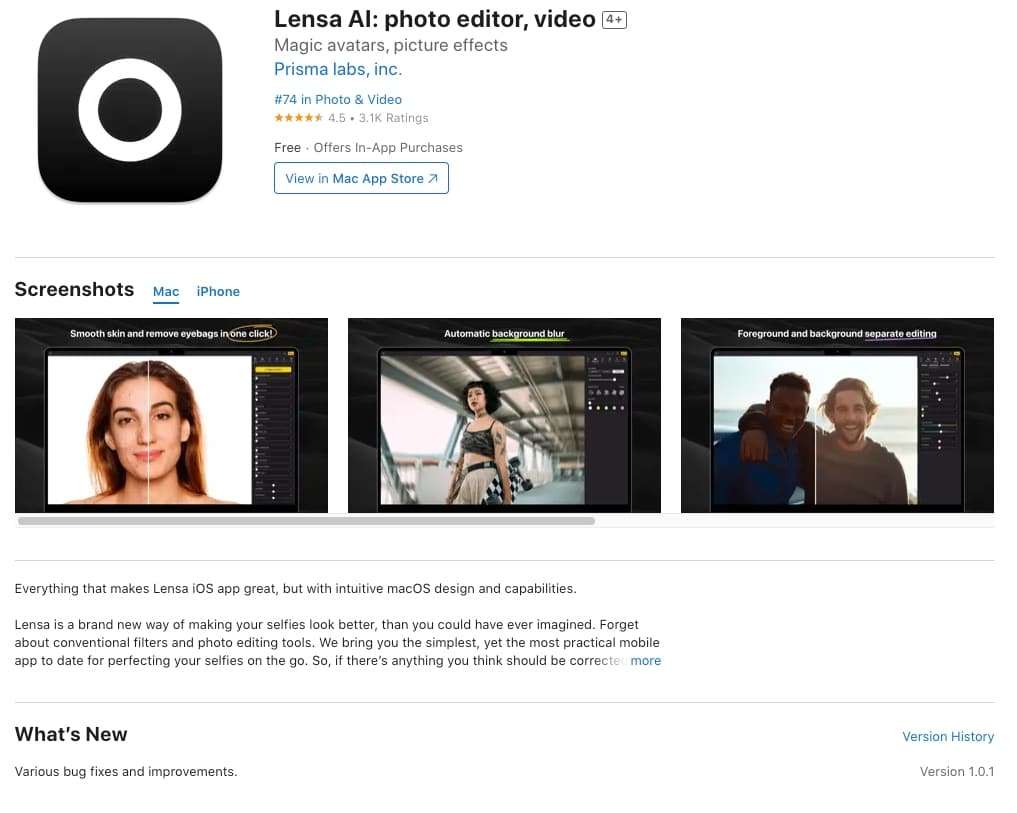Screen dimensions: 1017x813
Task: Click the Lensa AI: photo editor, video title
Action: (x=435, y=19)
